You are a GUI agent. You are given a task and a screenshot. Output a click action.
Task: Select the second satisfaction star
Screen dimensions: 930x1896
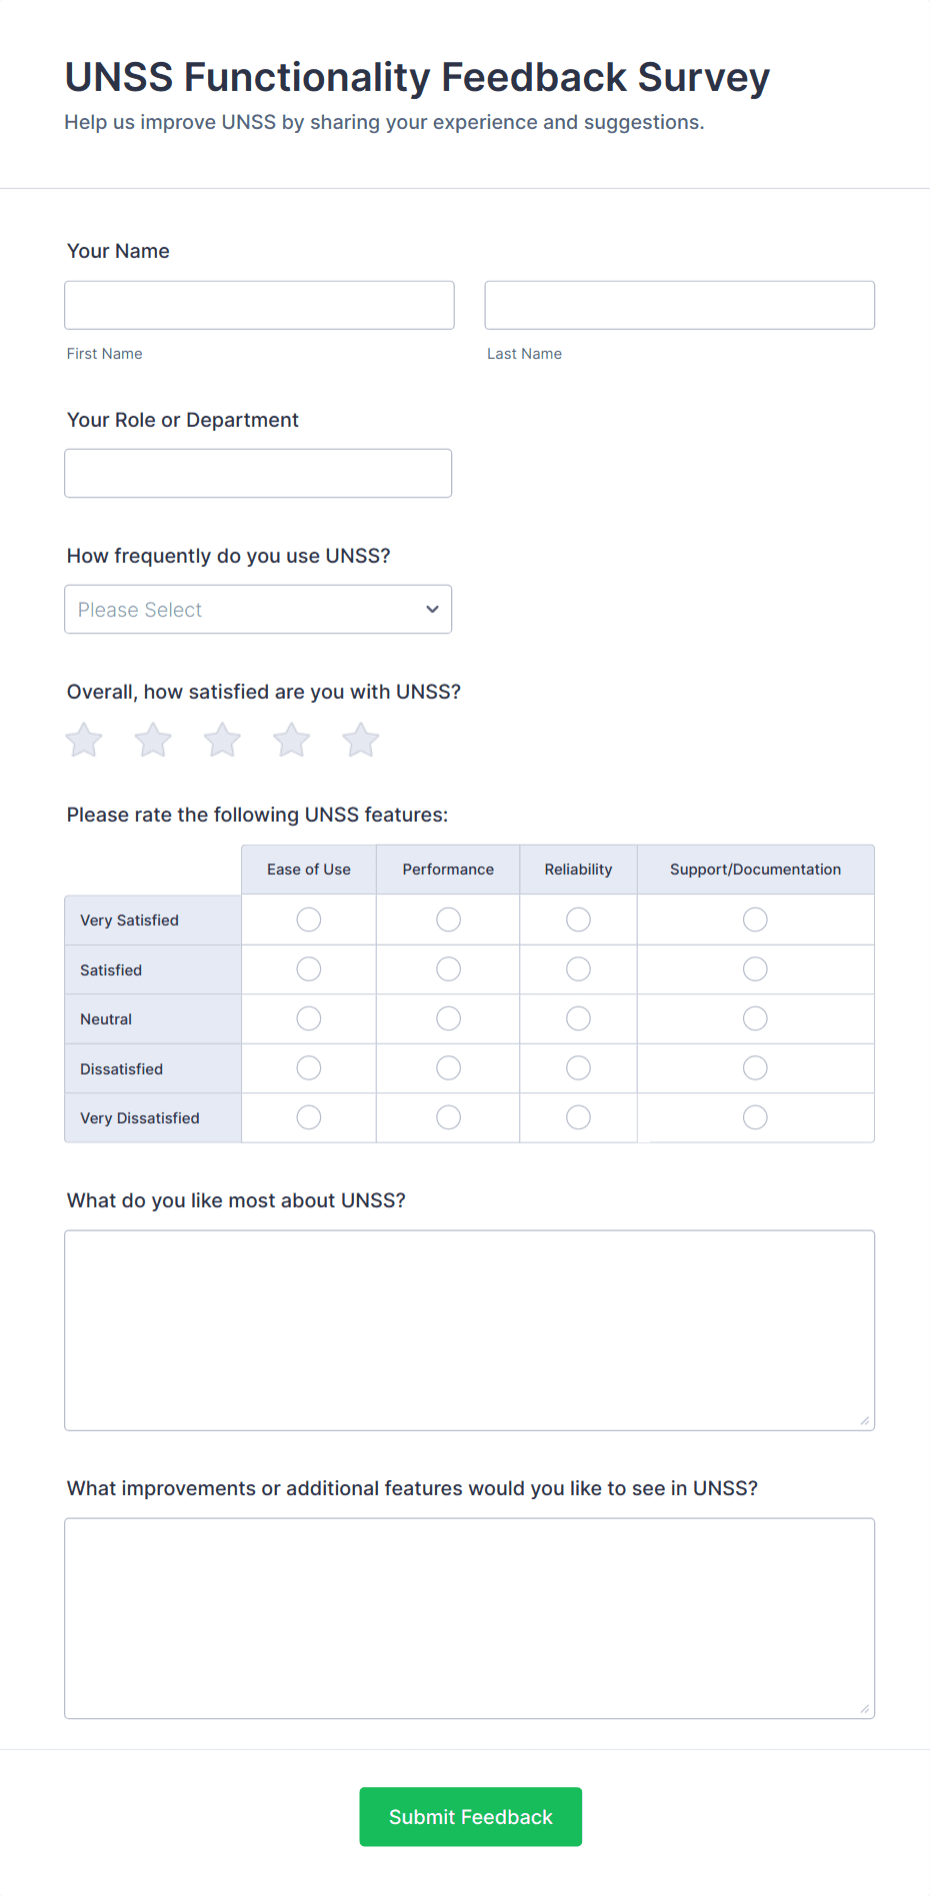152,740
